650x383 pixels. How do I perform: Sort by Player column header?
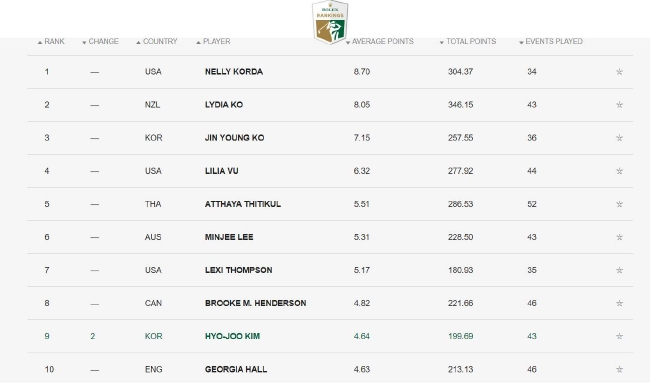coord(213,41)
